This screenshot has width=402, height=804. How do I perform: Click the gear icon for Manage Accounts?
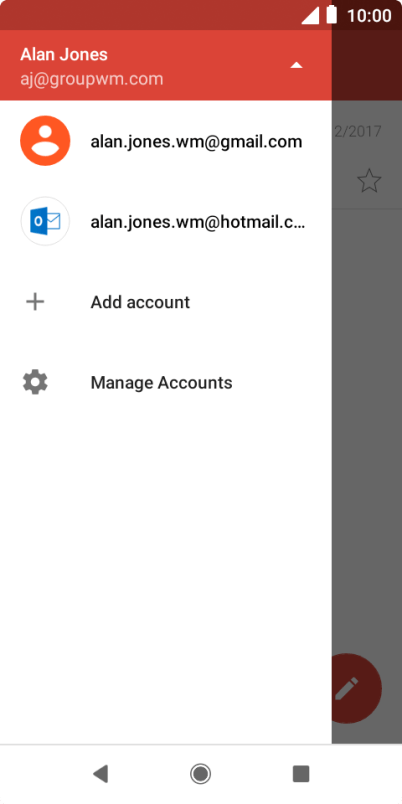[35, 383]
